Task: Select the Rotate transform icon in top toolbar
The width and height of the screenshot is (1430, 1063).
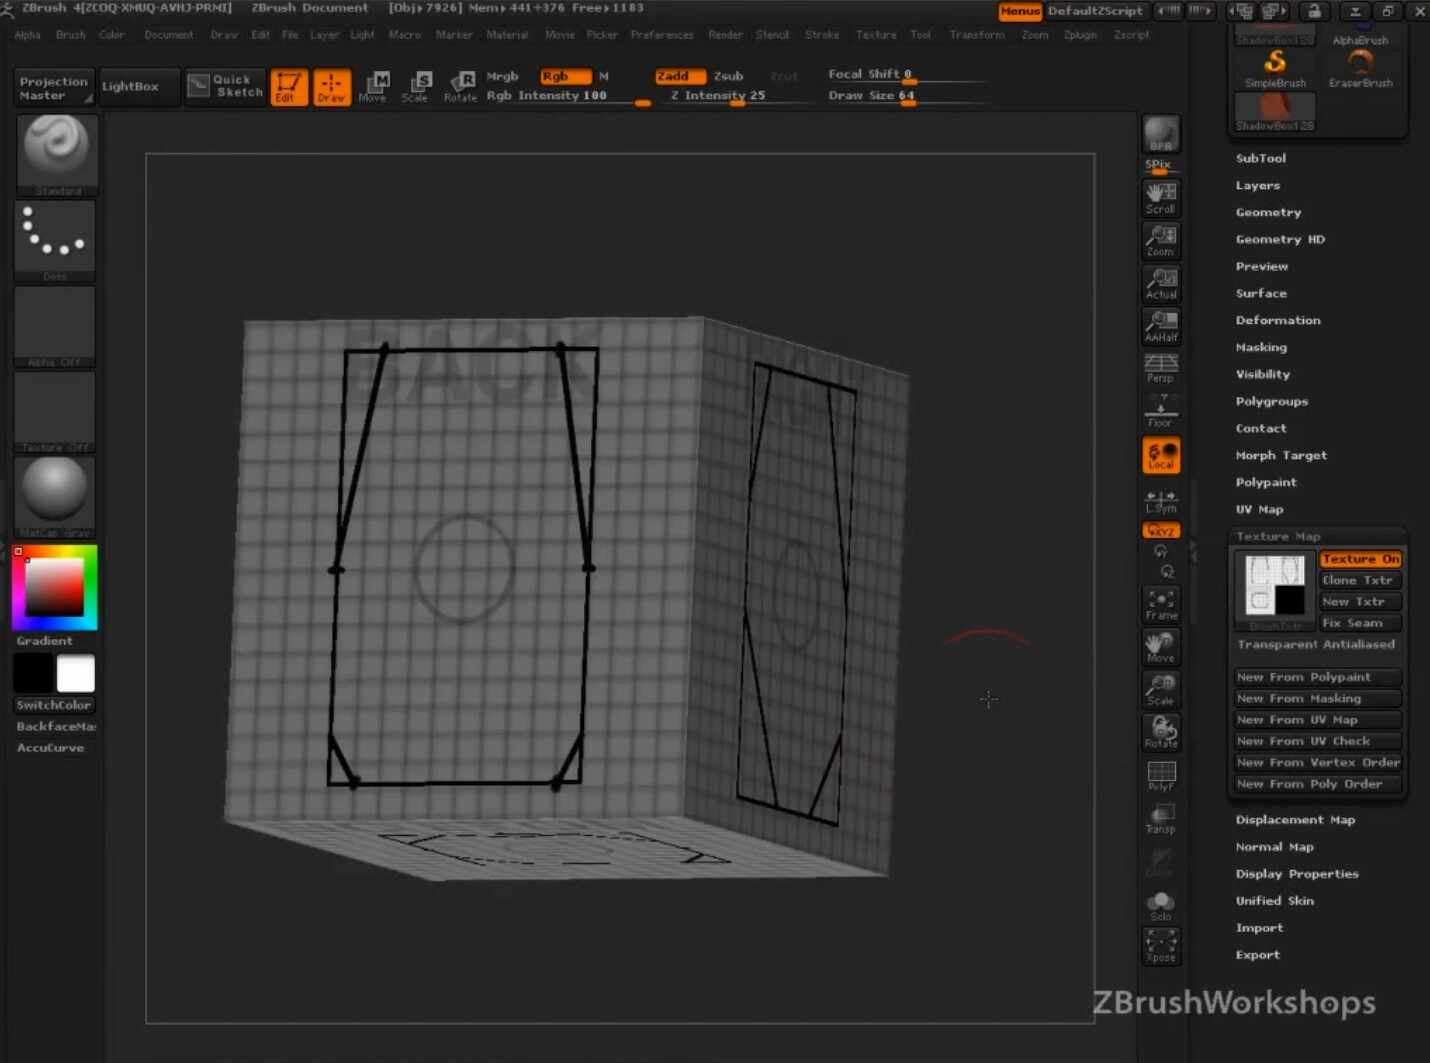Action: 460,87
